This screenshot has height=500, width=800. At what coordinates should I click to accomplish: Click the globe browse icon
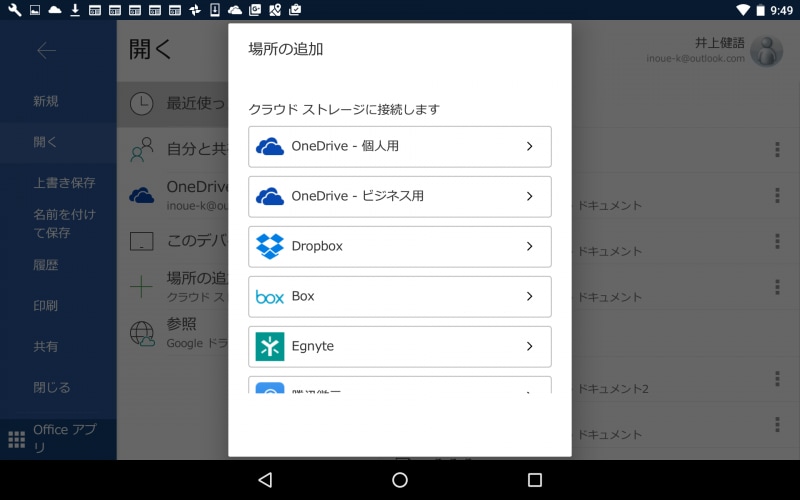pos(142,334)
